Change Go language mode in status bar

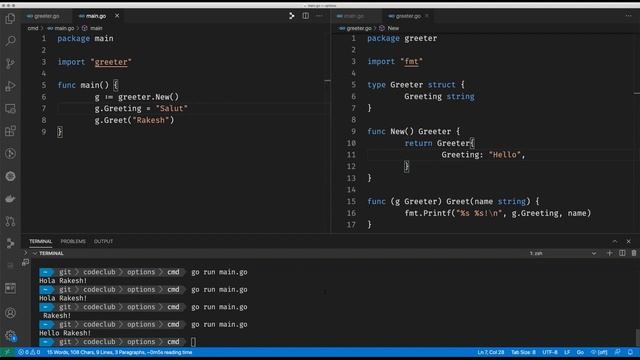[580, 352]
